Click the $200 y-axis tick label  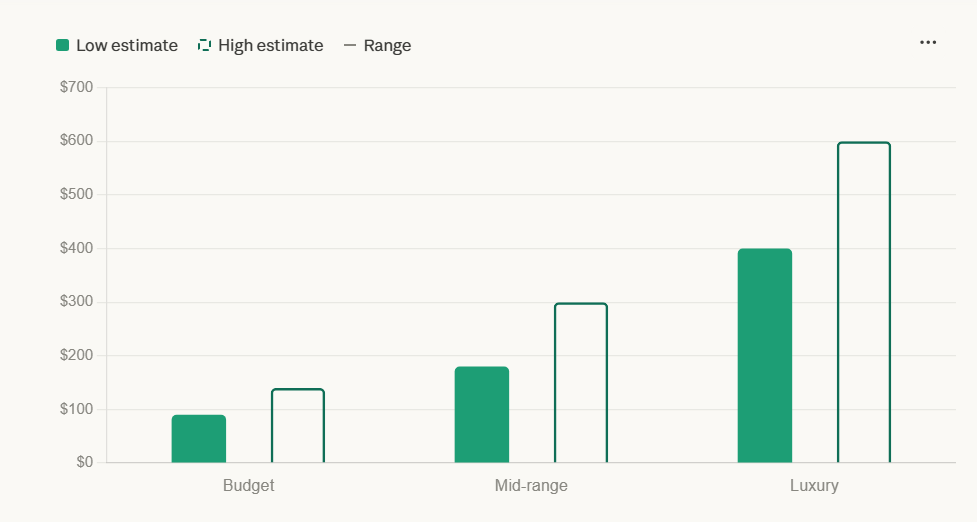pos(77,355)
